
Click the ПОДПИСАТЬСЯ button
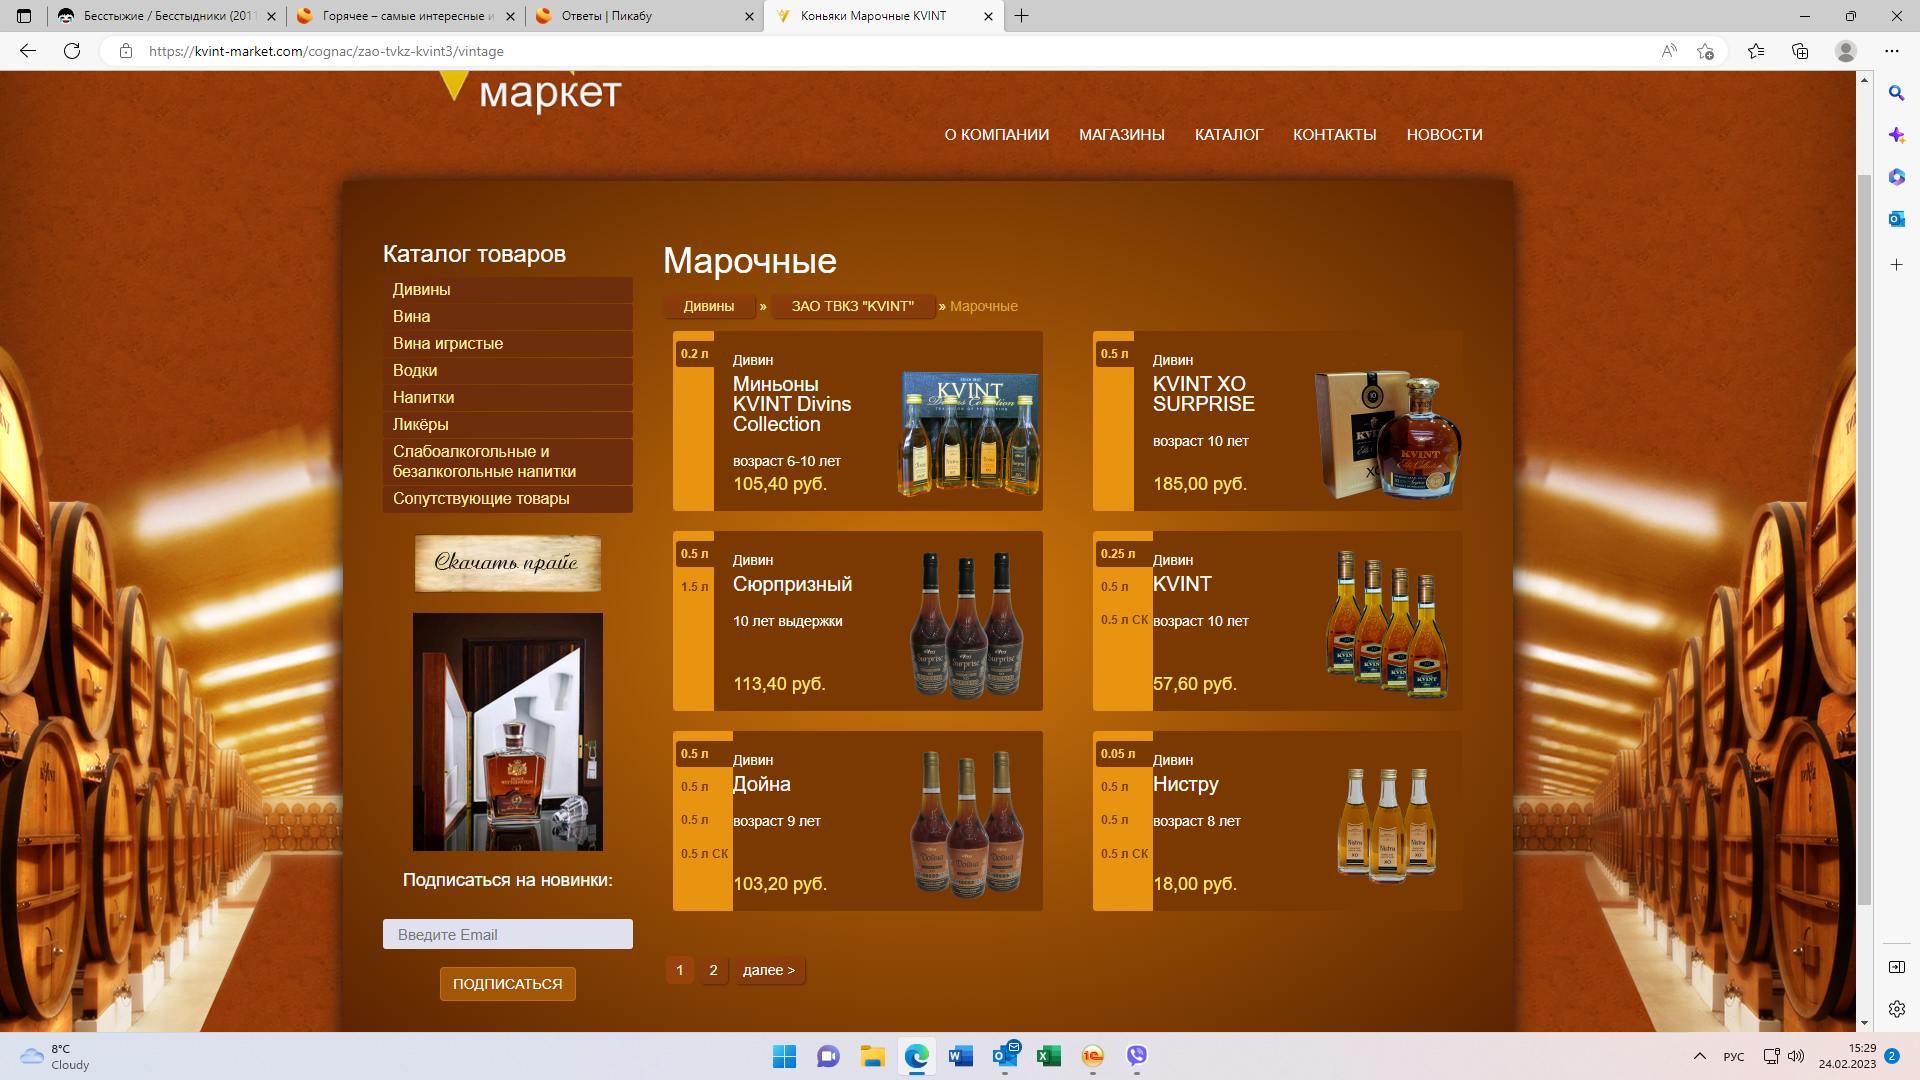pyautogui.click(x=507, y=984)
